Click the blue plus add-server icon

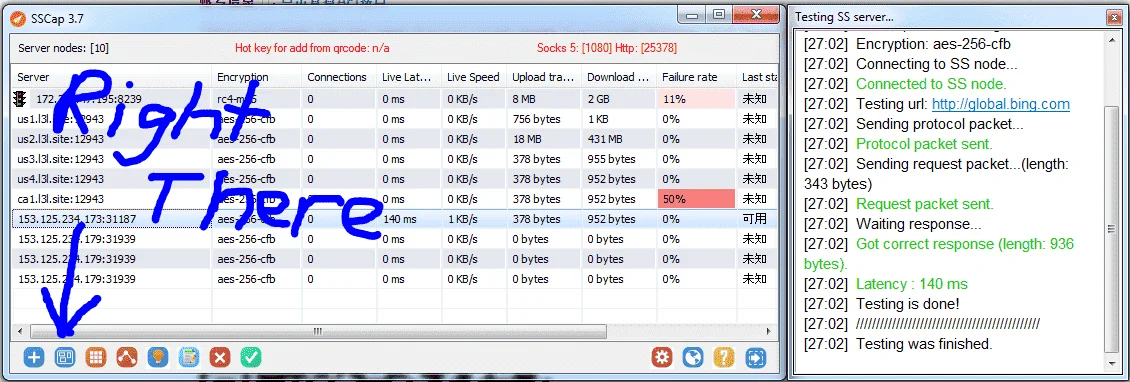tap(34, 356)
